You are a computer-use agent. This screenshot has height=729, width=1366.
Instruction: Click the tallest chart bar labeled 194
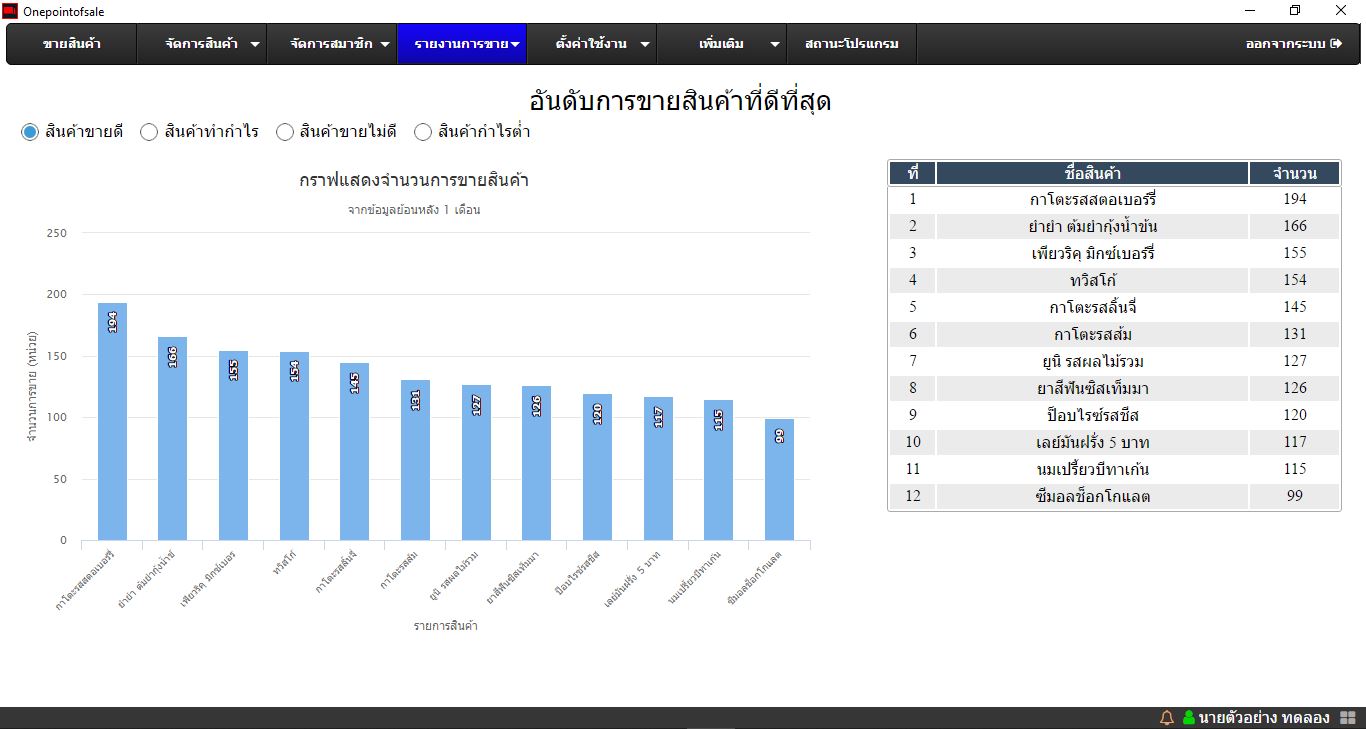[112, 420]
